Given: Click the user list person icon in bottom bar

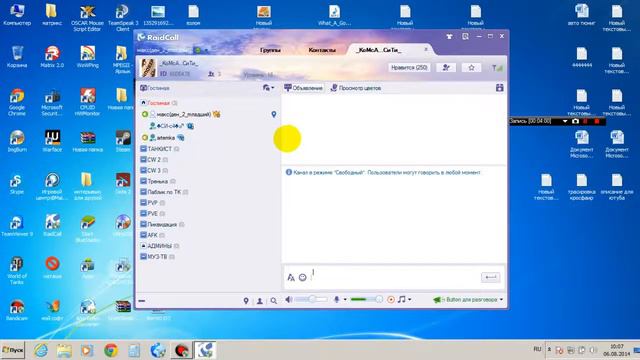Looking at the screenshot, I should [260, 301].
